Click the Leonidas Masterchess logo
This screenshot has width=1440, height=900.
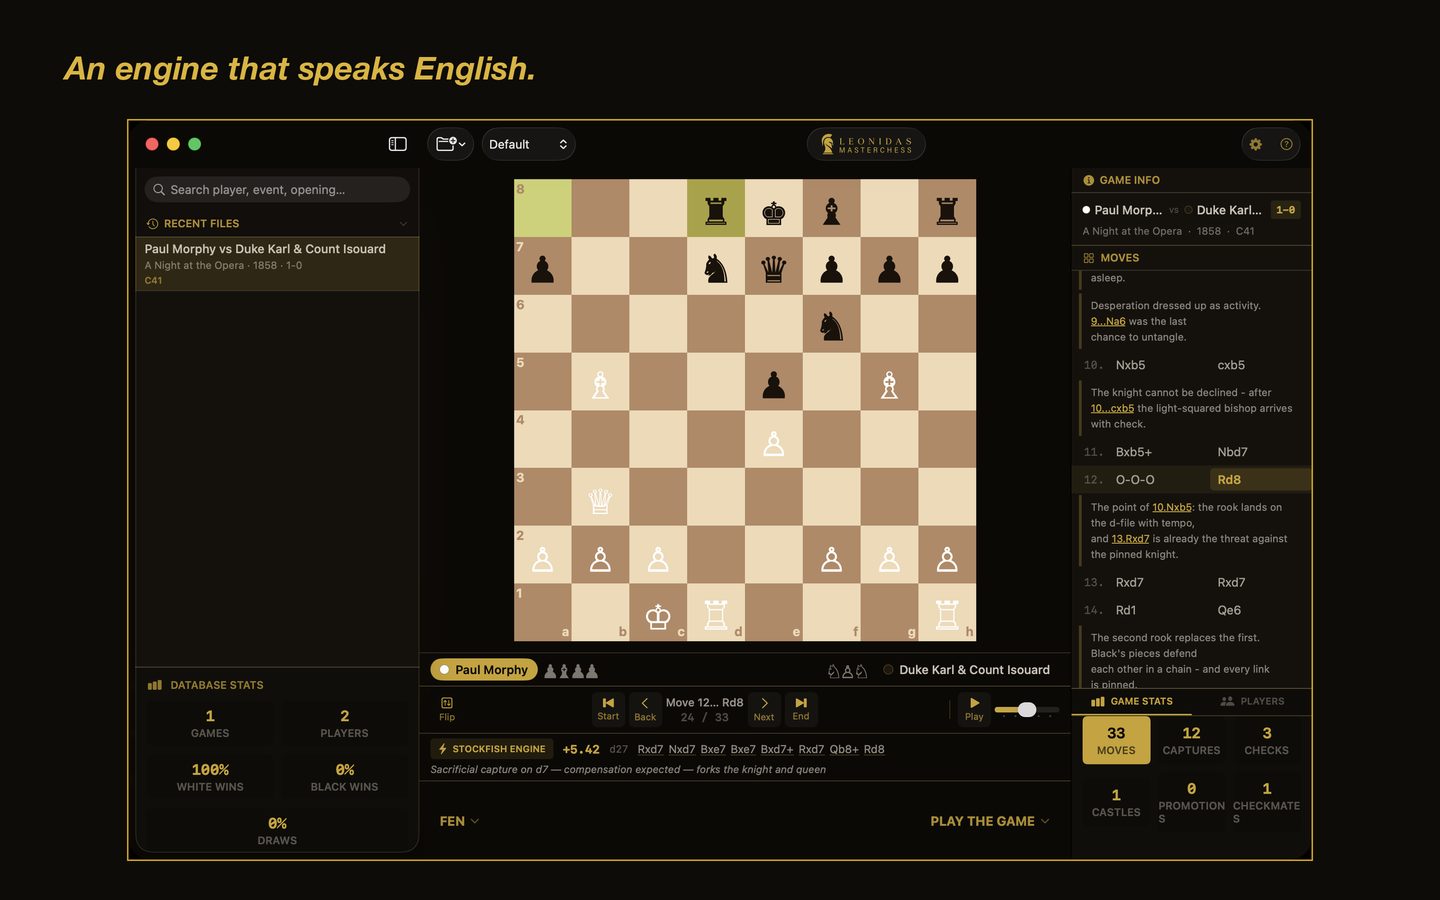[866, 144]
